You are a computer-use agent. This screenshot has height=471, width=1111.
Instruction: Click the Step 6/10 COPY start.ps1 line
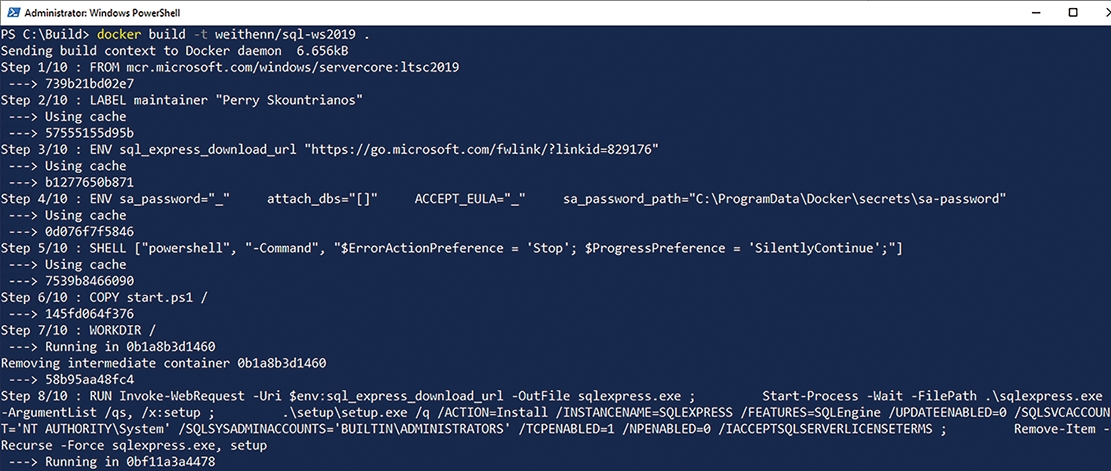[x=104, y=297]
